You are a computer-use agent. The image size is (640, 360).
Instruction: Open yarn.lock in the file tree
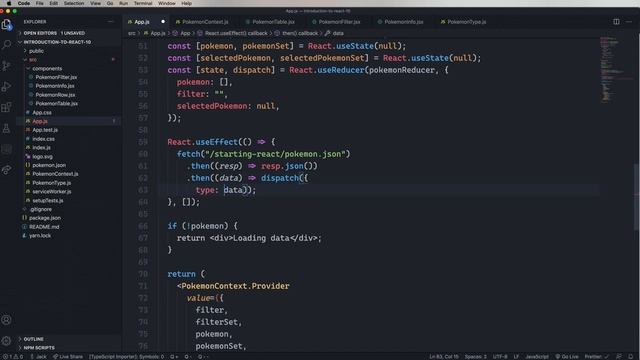[x=40, y=236]
